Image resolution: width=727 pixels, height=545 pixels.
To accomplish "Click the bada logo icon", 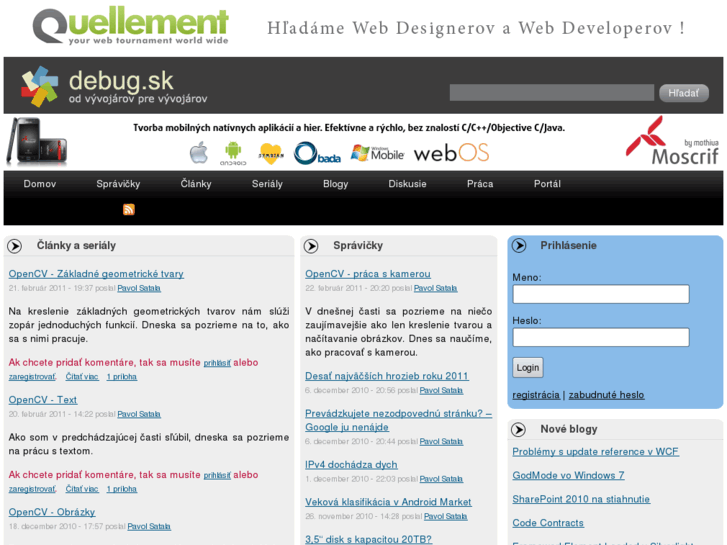I will tap(317, 154).
